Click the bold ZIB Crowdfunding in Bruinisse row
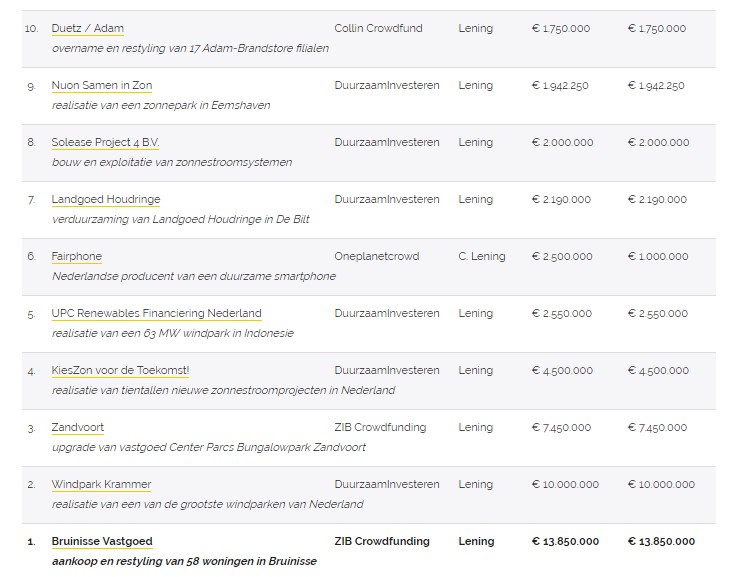Screen dimensions: 737x577 click(382, 542)
